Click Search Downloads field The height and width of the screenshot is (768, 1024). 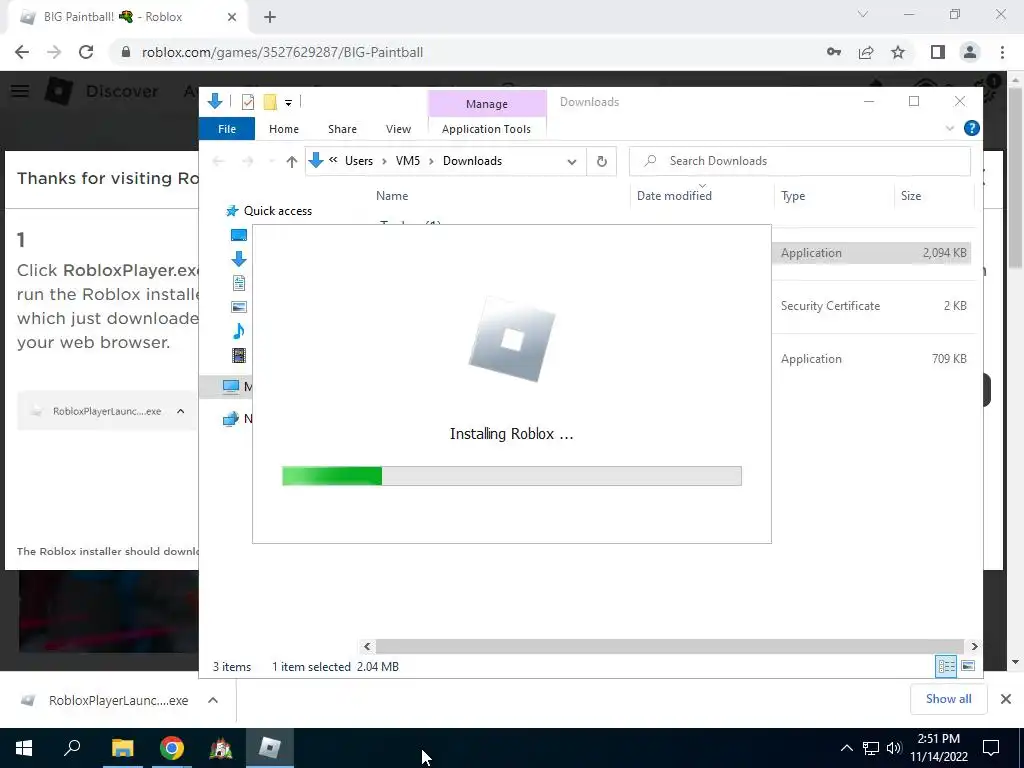tap(799, 161)
